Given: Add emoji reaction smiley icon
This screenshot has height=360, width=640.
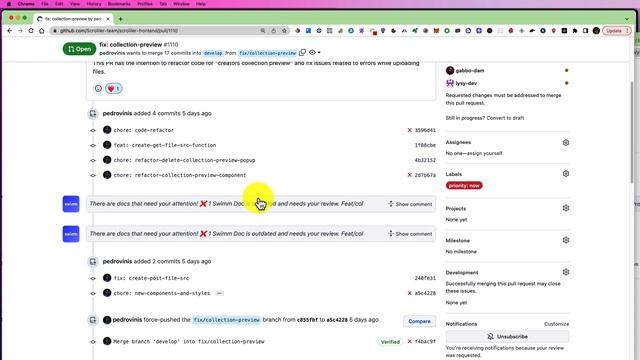Looking at the screenshot, I should (98, 88).
